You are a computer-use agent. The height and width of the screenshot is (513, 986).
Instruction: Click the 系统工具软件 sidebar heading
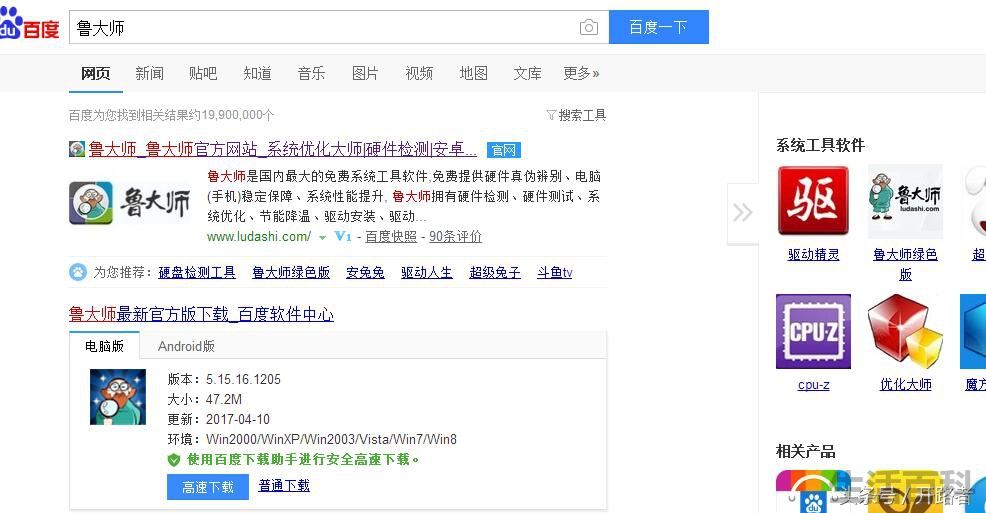click(820, 145)
